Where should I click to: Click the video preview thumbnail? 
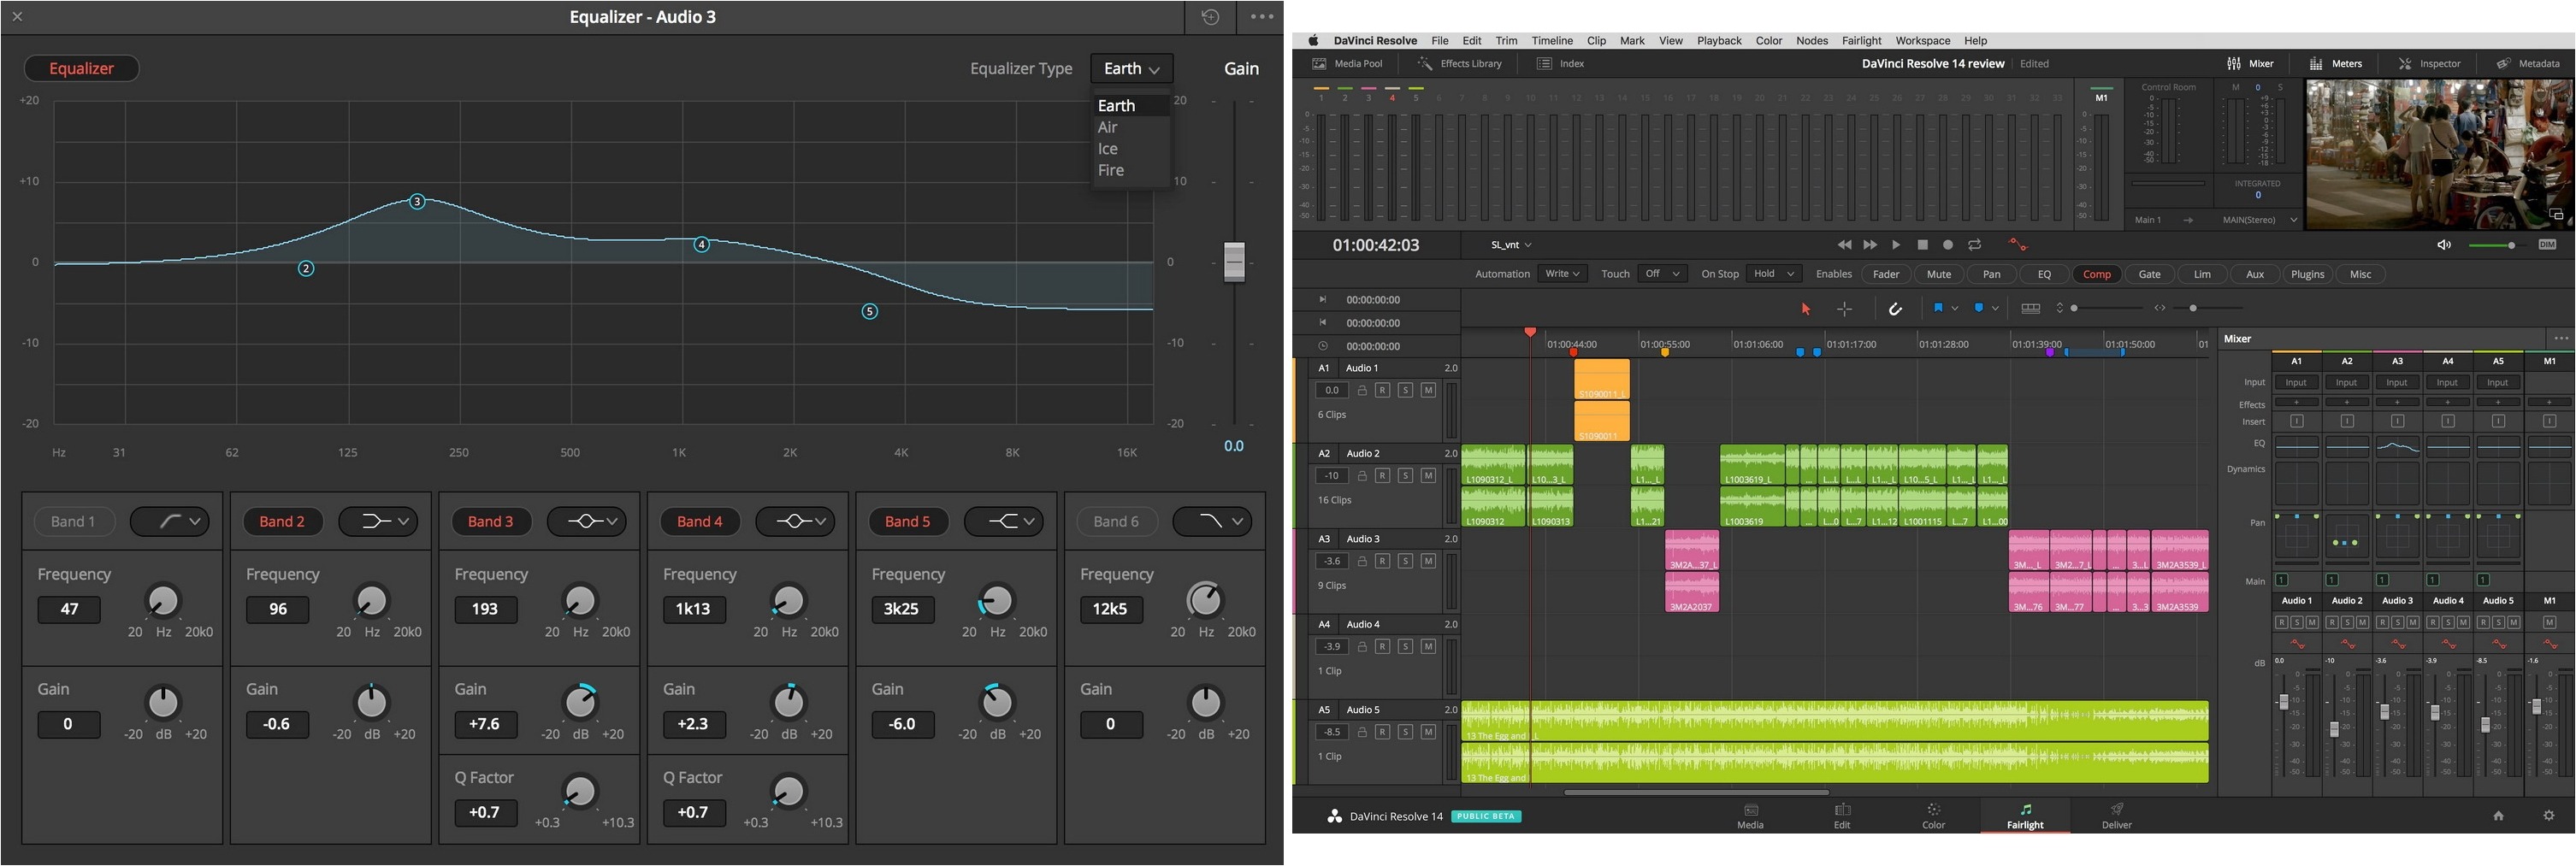(x=2439, y=155)
